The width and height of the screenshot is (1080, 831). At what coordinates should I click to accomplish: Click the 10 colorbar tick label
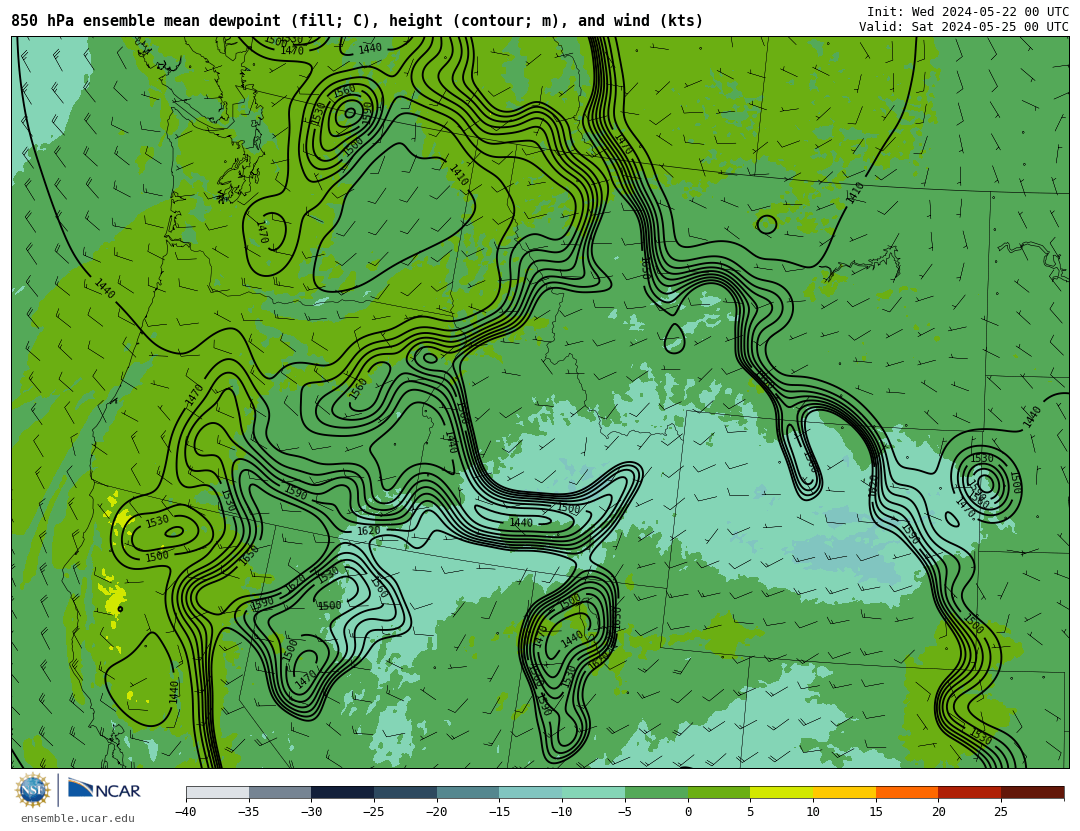click(x=813, y=812)
